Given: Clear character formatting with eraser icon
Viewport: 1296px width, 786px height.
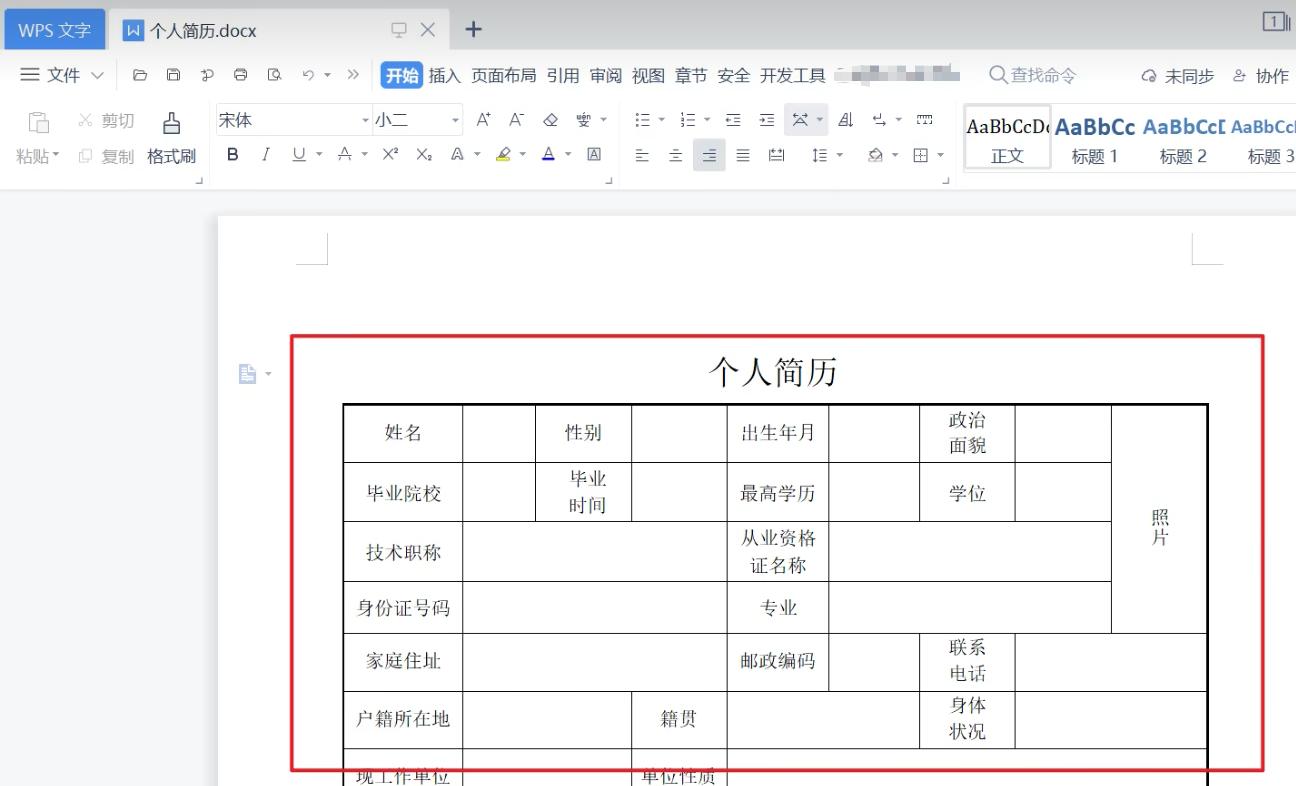Looking at the screenshot, I should (549, 119).
